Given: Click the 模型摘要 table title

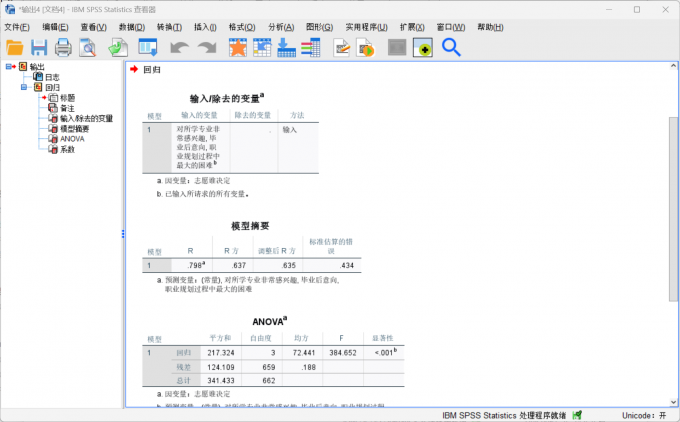Looking at the screenshot, I should (x=250, y=226).
